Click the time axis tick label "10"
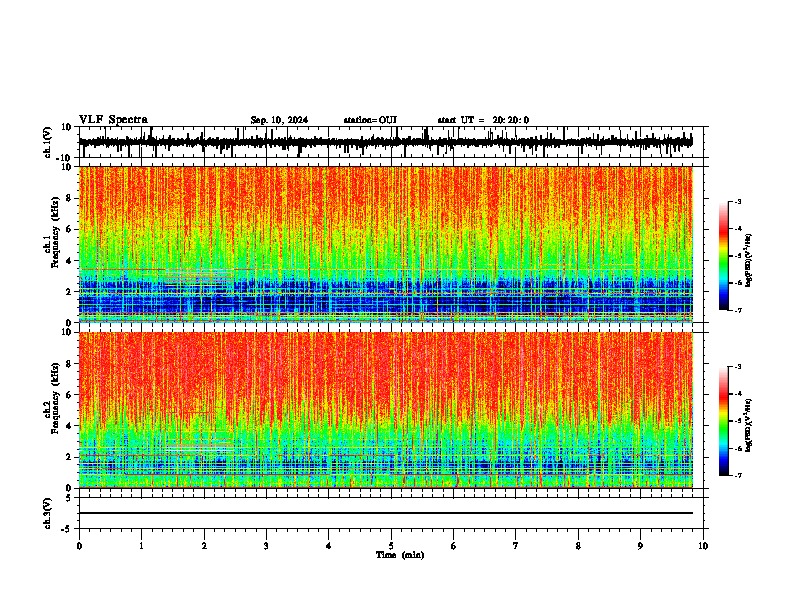The height and width of the screenshot is (612, 792). (x=703, y=546)
